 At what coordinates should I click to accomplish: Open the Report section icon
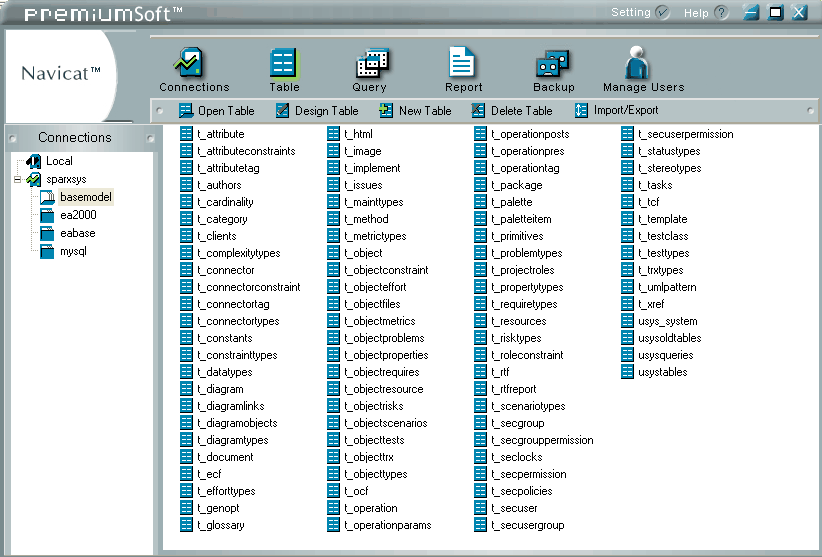point(463,69)
